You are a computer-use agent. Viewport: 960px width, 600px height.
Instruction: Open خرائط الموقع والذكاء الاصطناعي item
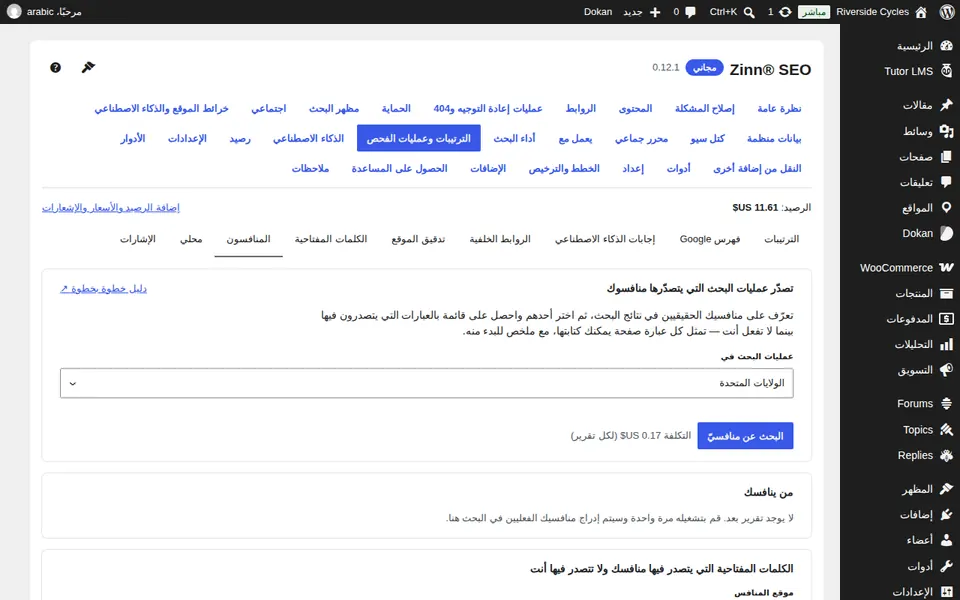tap(162, 109)
